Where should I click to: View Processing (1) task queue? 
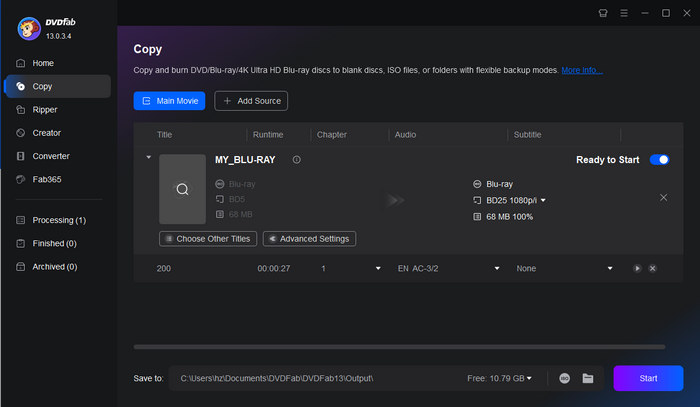pos(57,220)
